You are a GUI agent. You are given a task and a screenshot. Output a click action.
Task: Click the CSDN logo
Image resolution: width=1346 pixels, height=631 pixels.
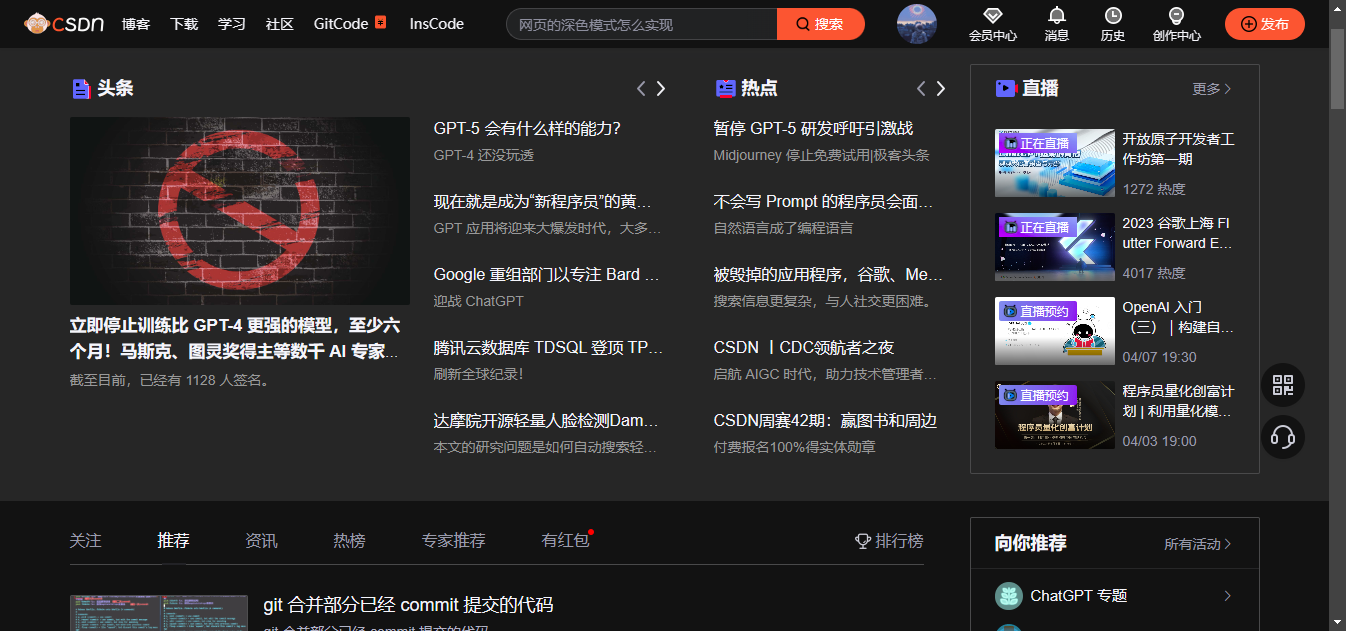[64, 23]
